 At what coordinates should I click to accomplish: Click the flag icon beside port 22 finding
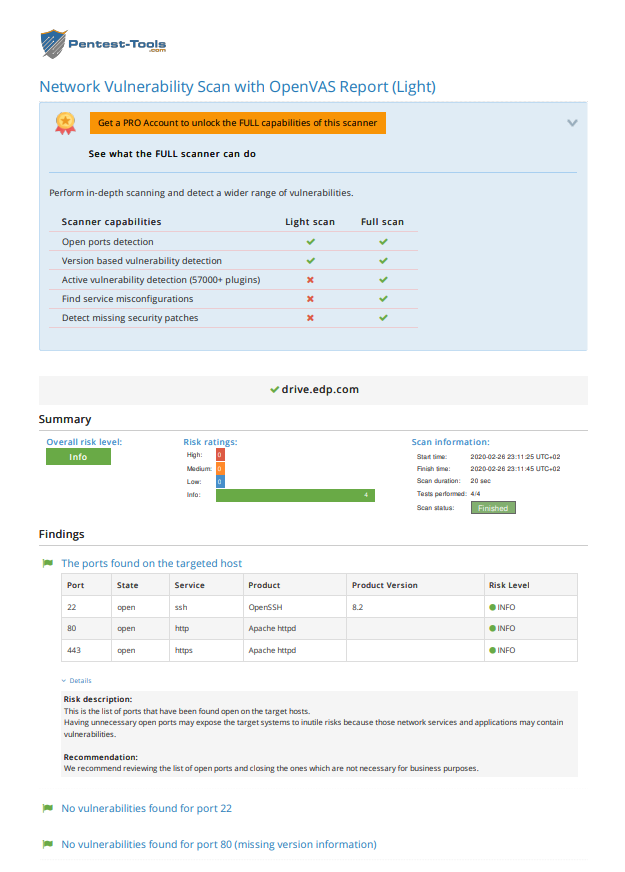pos(48,808)
